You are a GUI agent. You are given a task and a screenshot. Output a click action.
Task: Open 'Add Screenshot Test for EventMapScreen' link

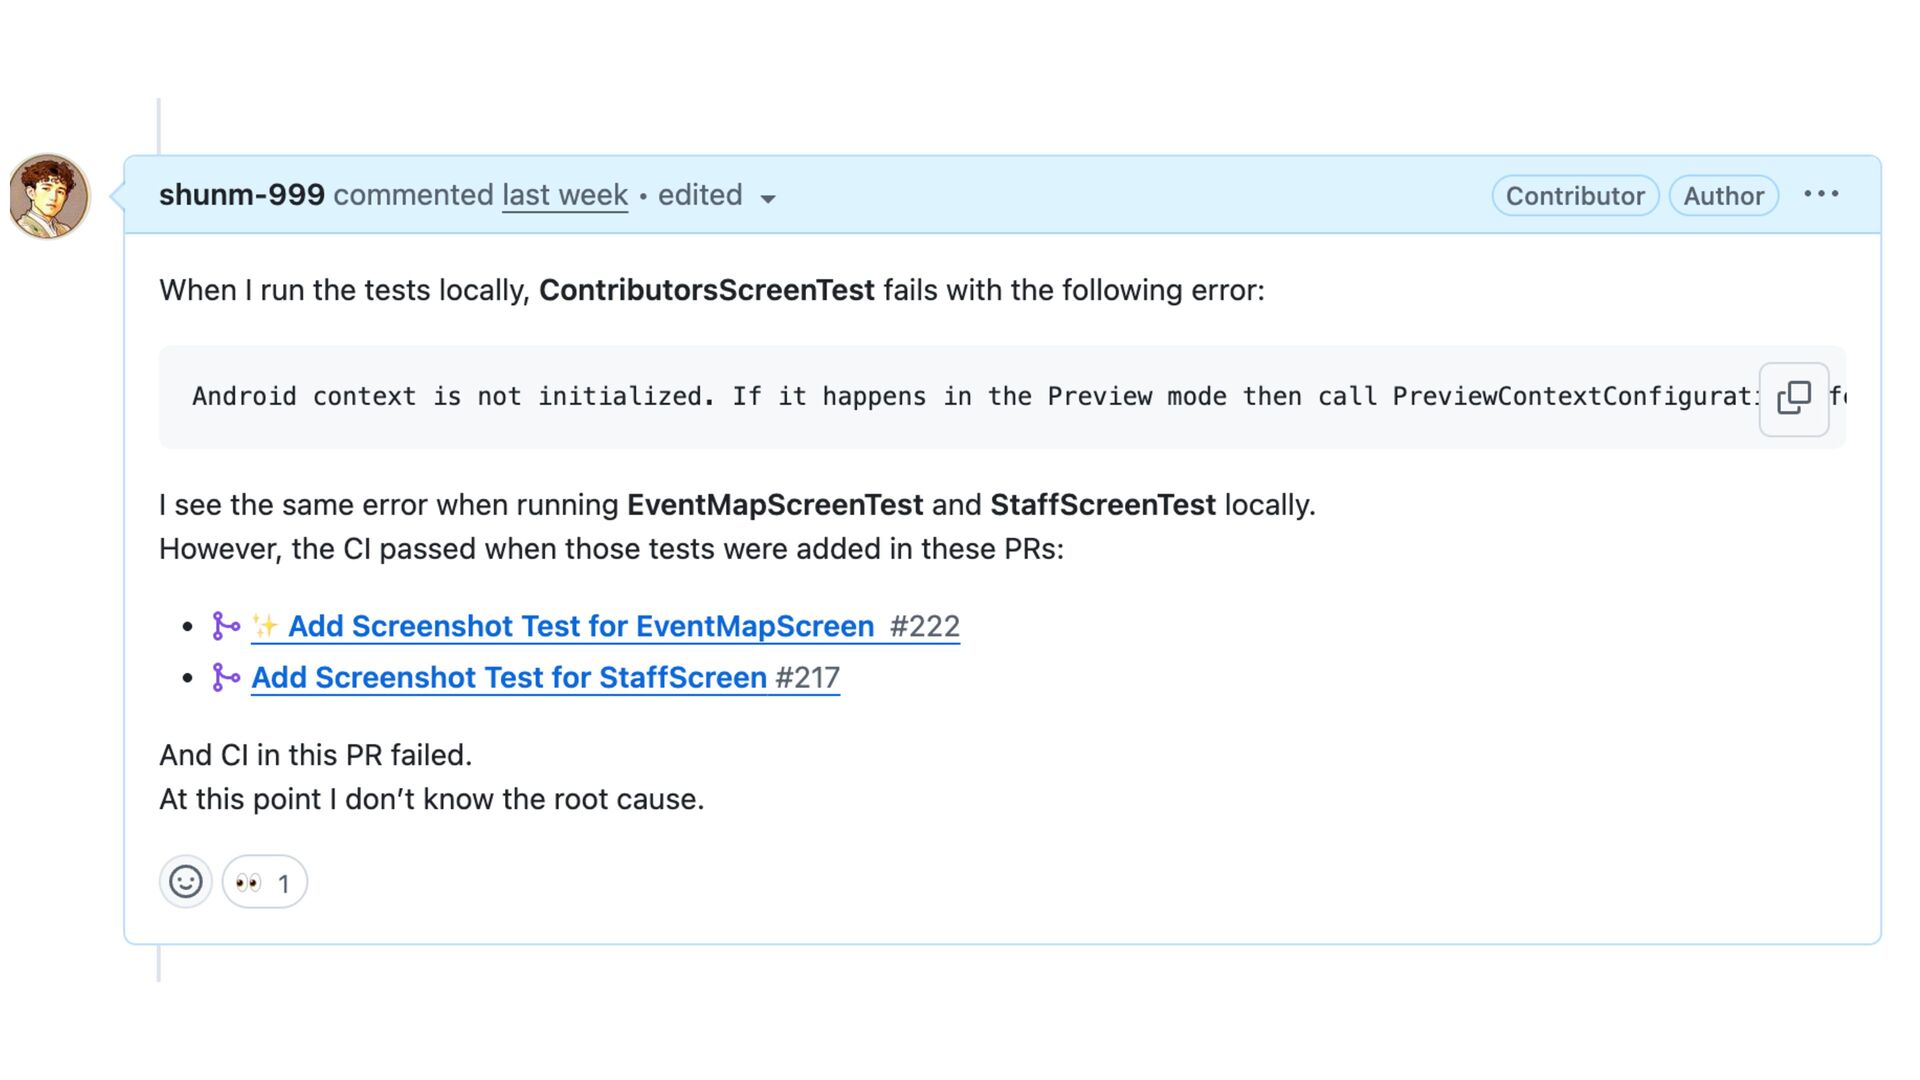[x=581, y=626]
